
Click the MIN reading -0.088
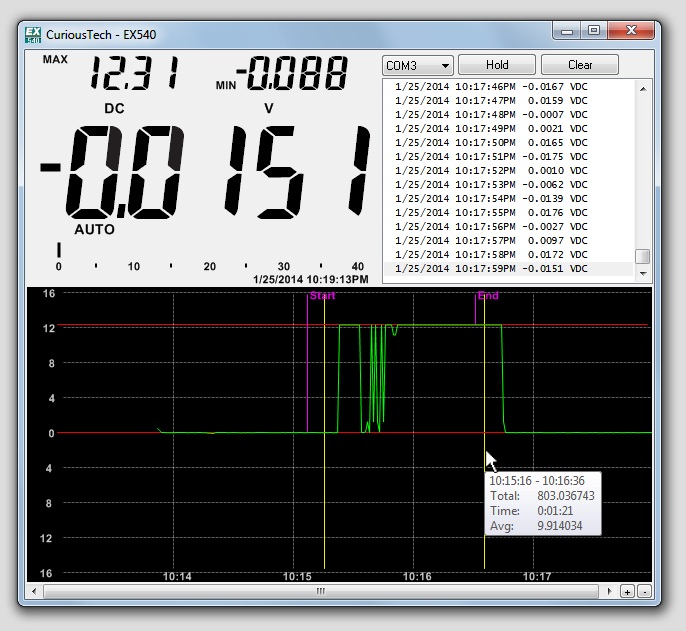292,73
